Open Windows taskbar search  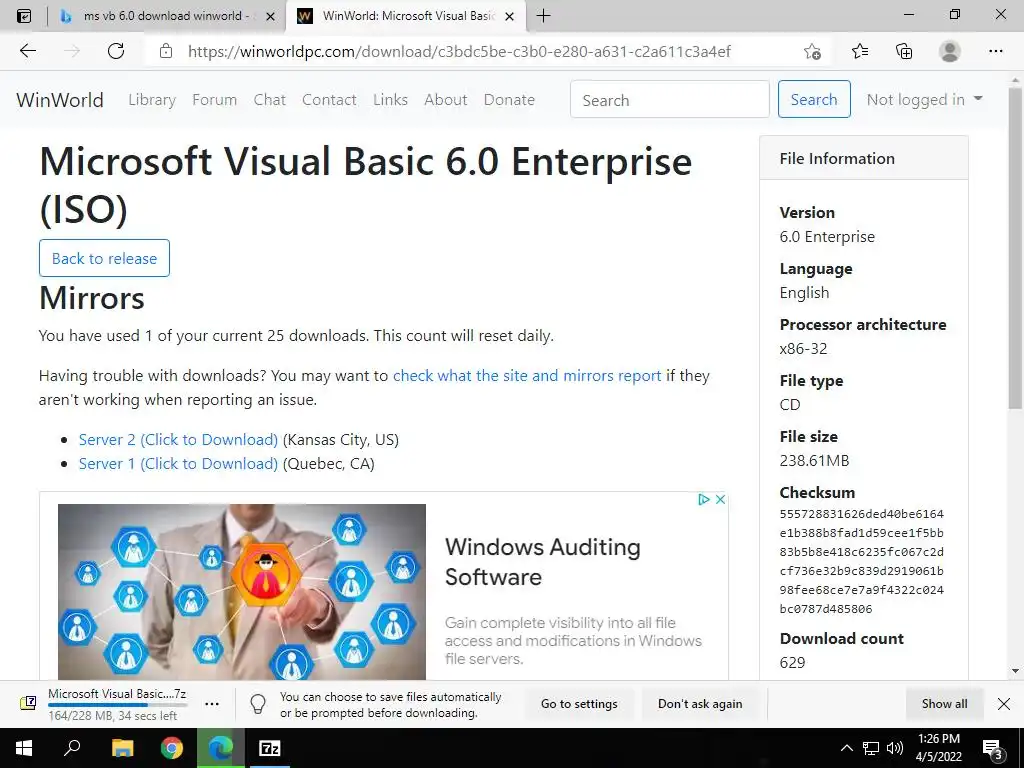72,748
